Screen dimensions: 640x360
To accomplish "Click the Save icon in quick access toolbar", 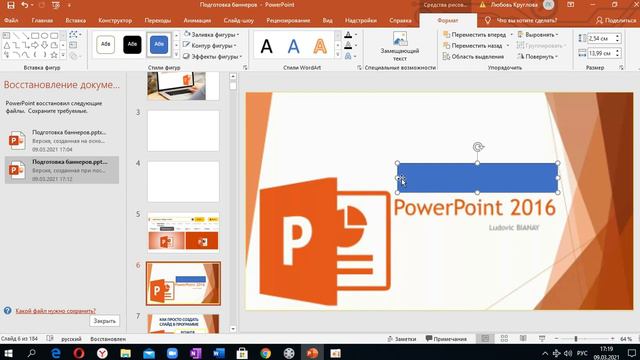I will tap(11, 5).
